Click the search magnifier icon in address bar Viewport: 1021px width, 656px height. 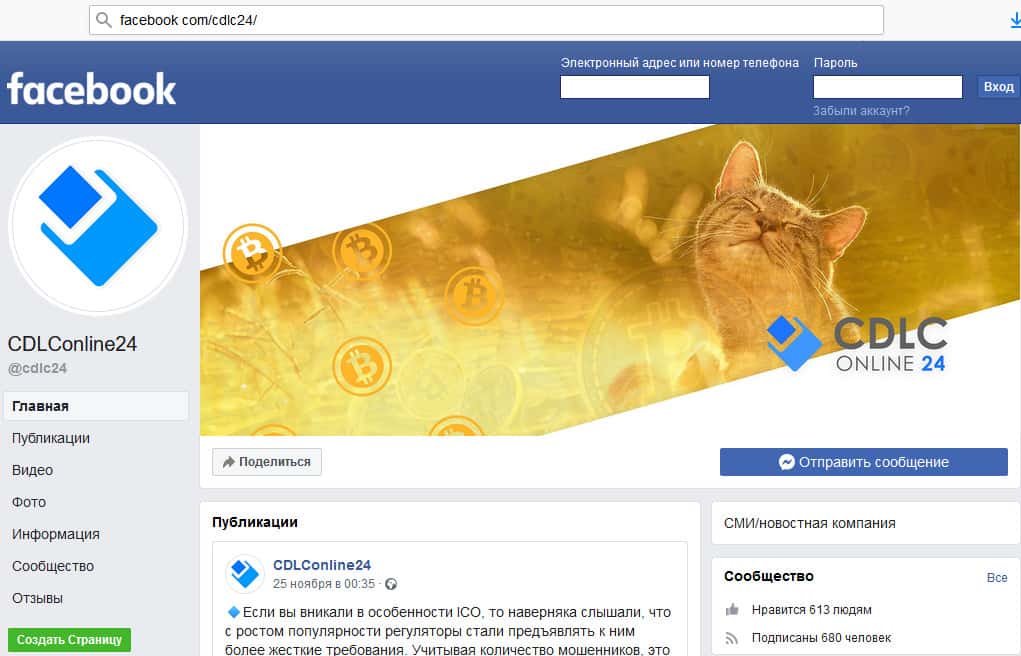click(104, 20)
